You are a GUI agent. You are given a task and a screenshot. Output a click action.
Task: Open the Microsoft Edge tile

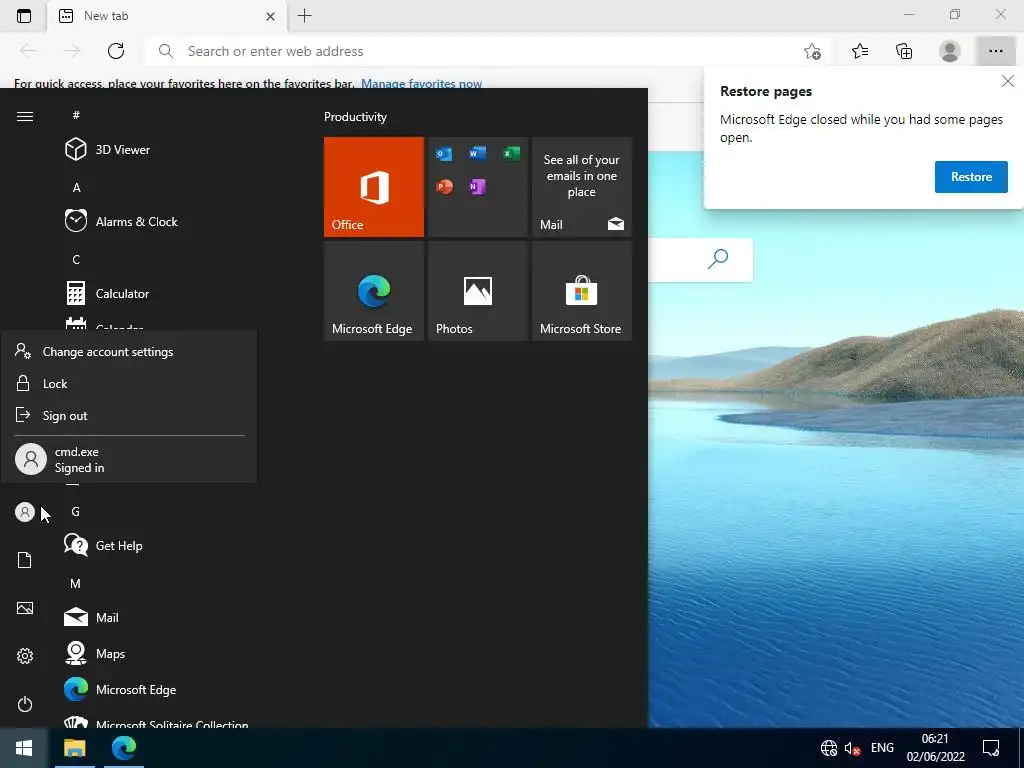374,291
